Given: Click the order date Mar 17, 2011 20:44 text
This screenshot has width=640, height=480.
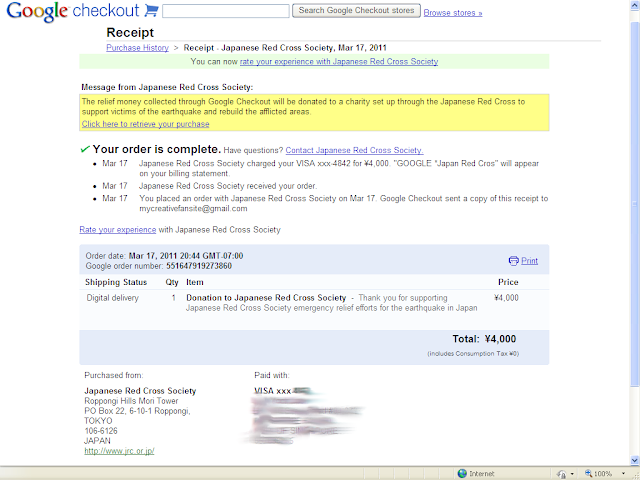Looking at the screenshot, I should pyautogui.click(x=186, y=256).
